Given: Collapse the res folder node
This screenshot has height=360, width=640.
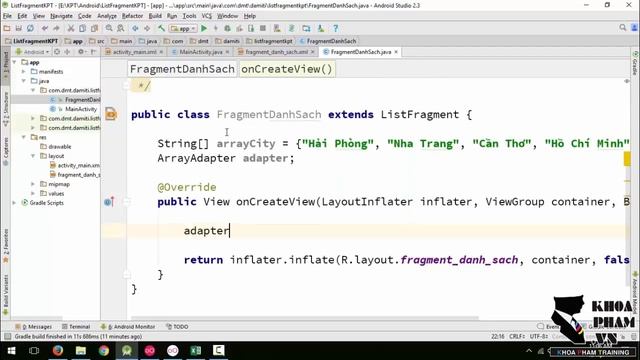Looking at the screenshot, I should pos(24,137).
